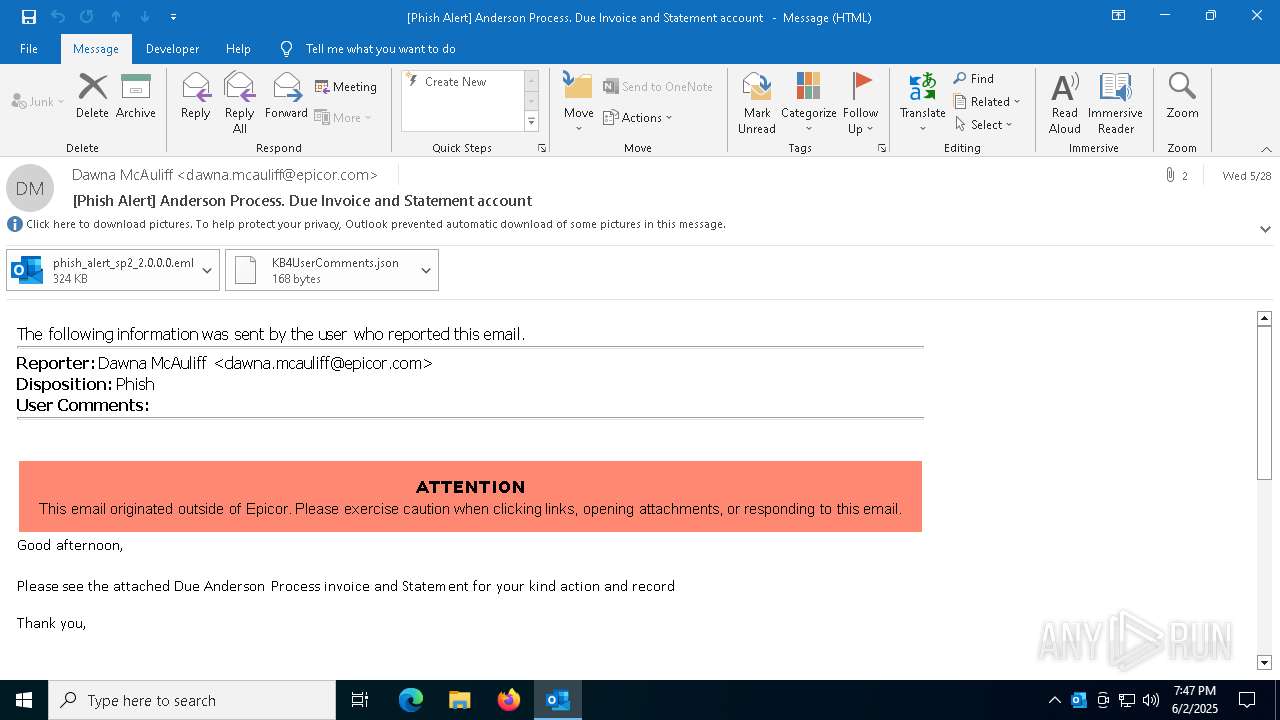Go to next item with down arrow
Image resolution: width=1280 pixels, height=720 pixels.
click(x=145, y=17)
